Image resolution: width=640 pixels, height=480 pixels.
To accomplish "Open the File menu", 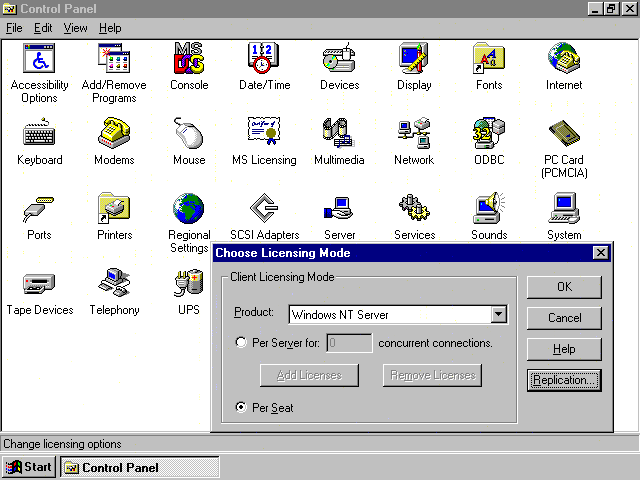I will [x=14, y=28].
